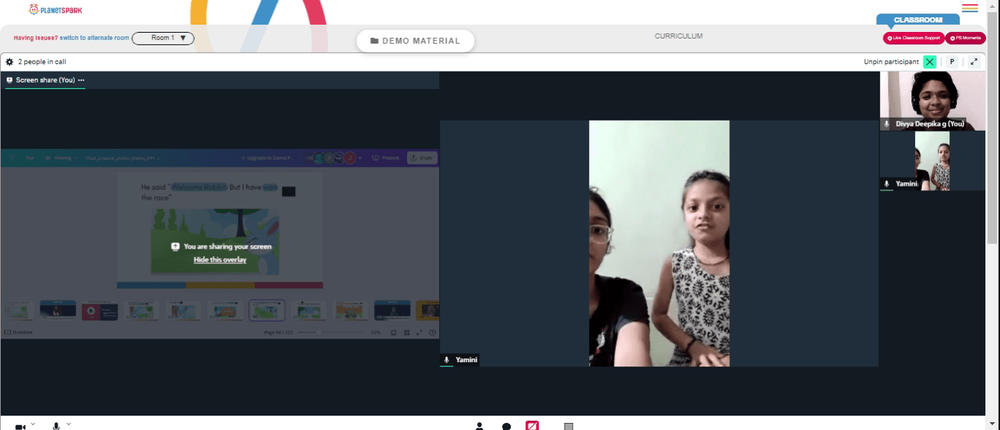Stop screen sharing with the red icon
This screenshot has width=1000, height=430.
tap(533, 426)
